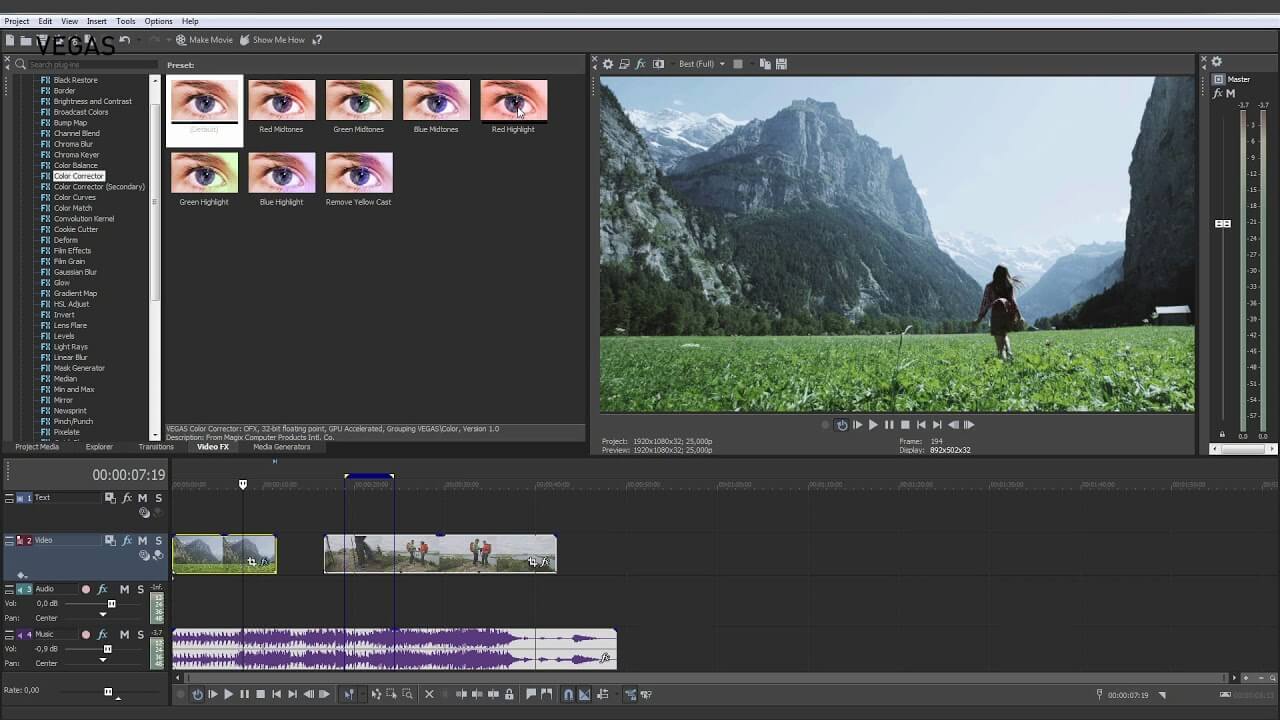Open the event FX on mountain clip
This screenshot has width=1280, height=720.
(264, 562)
